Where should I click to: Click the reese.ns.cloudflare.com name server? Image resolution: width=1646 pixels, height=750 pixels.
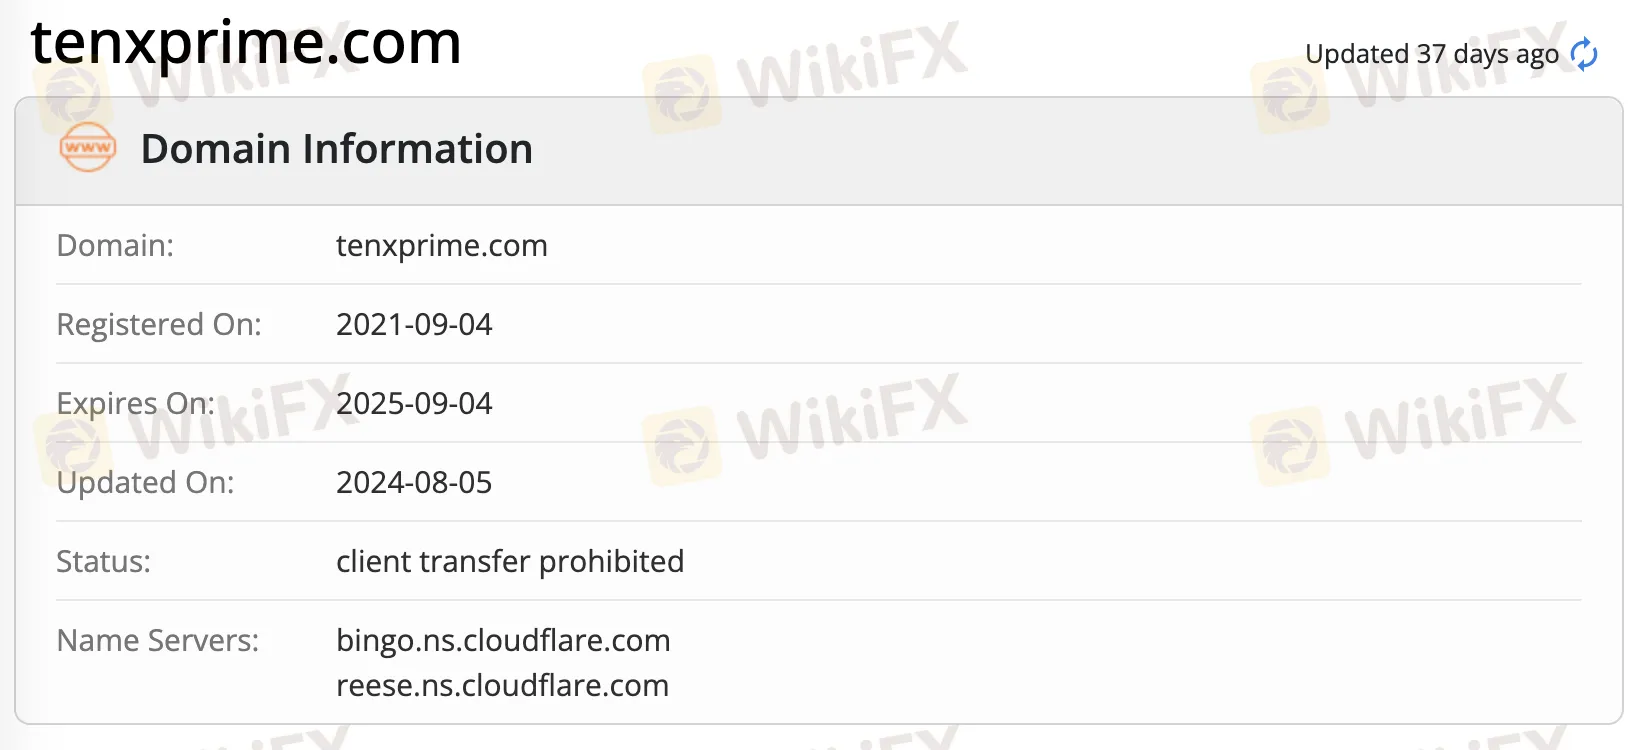click(x=502, y=686)
